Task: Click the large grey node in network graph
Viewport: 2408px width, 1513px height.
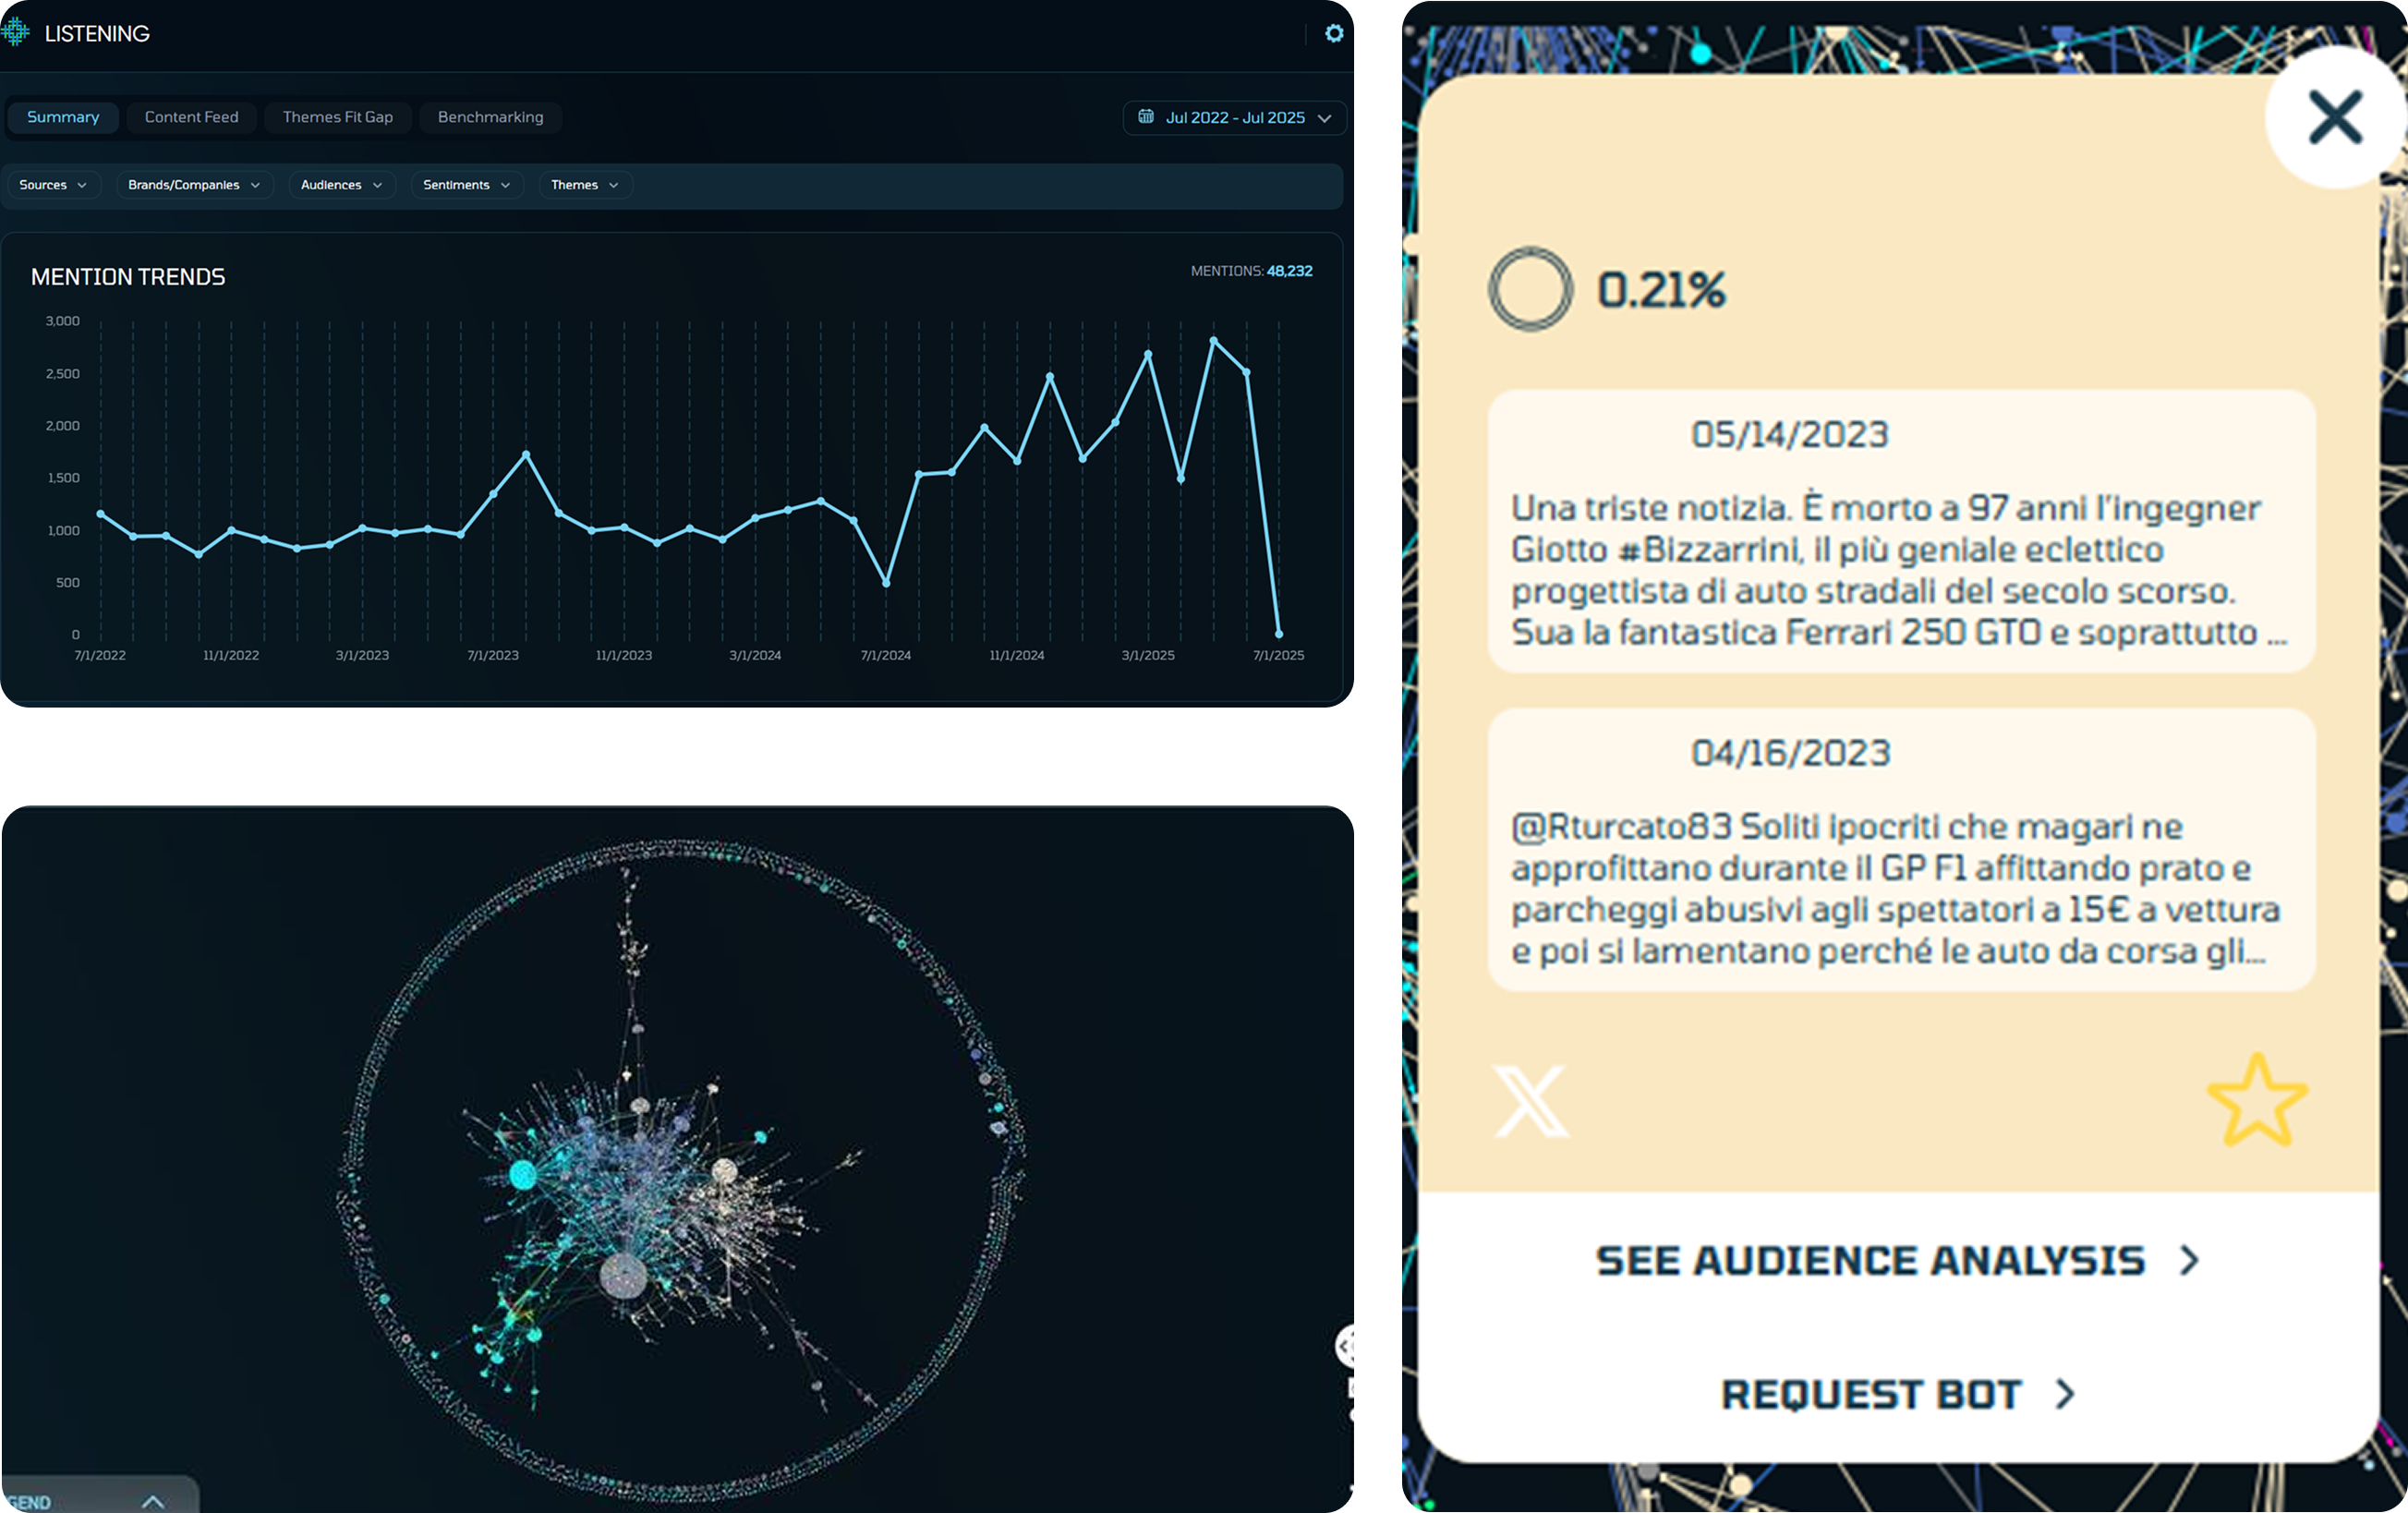Action: [x=623, y=1276]
